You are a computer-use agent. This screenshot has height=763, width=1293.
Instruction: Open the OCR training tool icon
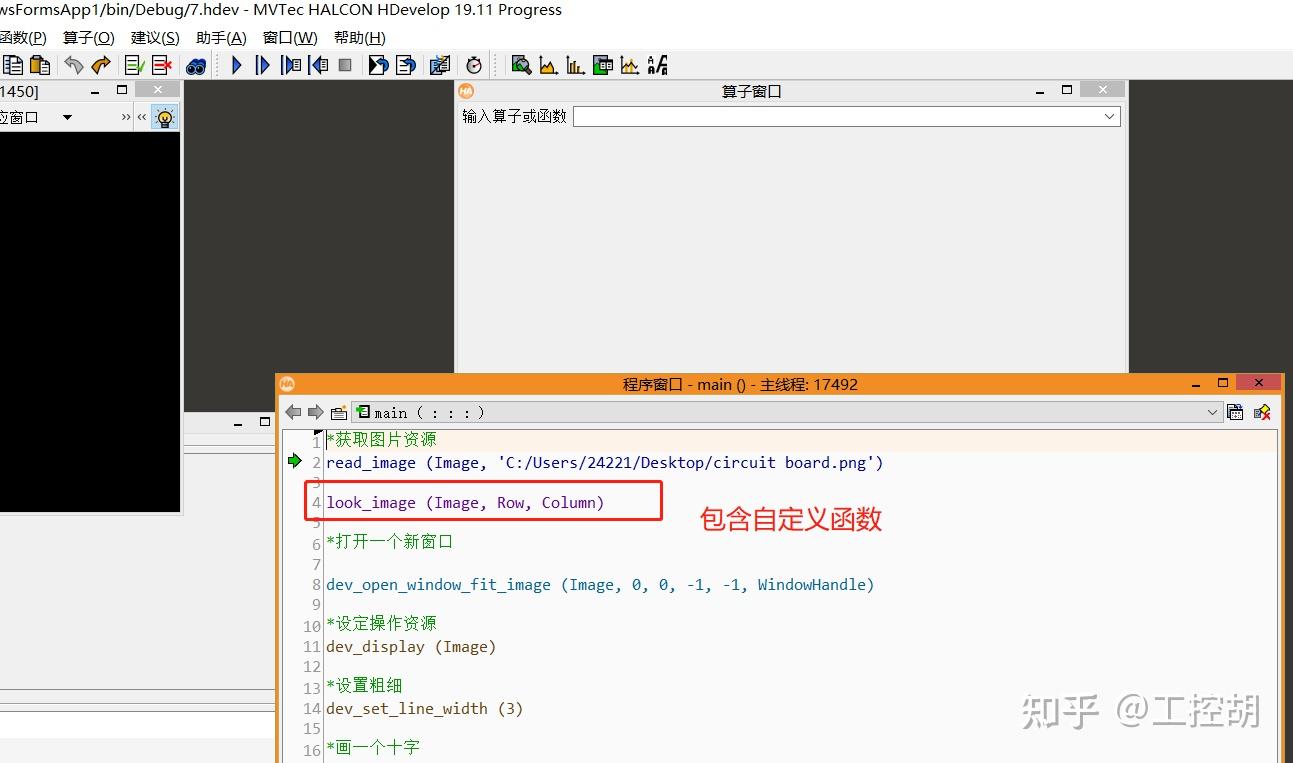[x=657, y=65]
